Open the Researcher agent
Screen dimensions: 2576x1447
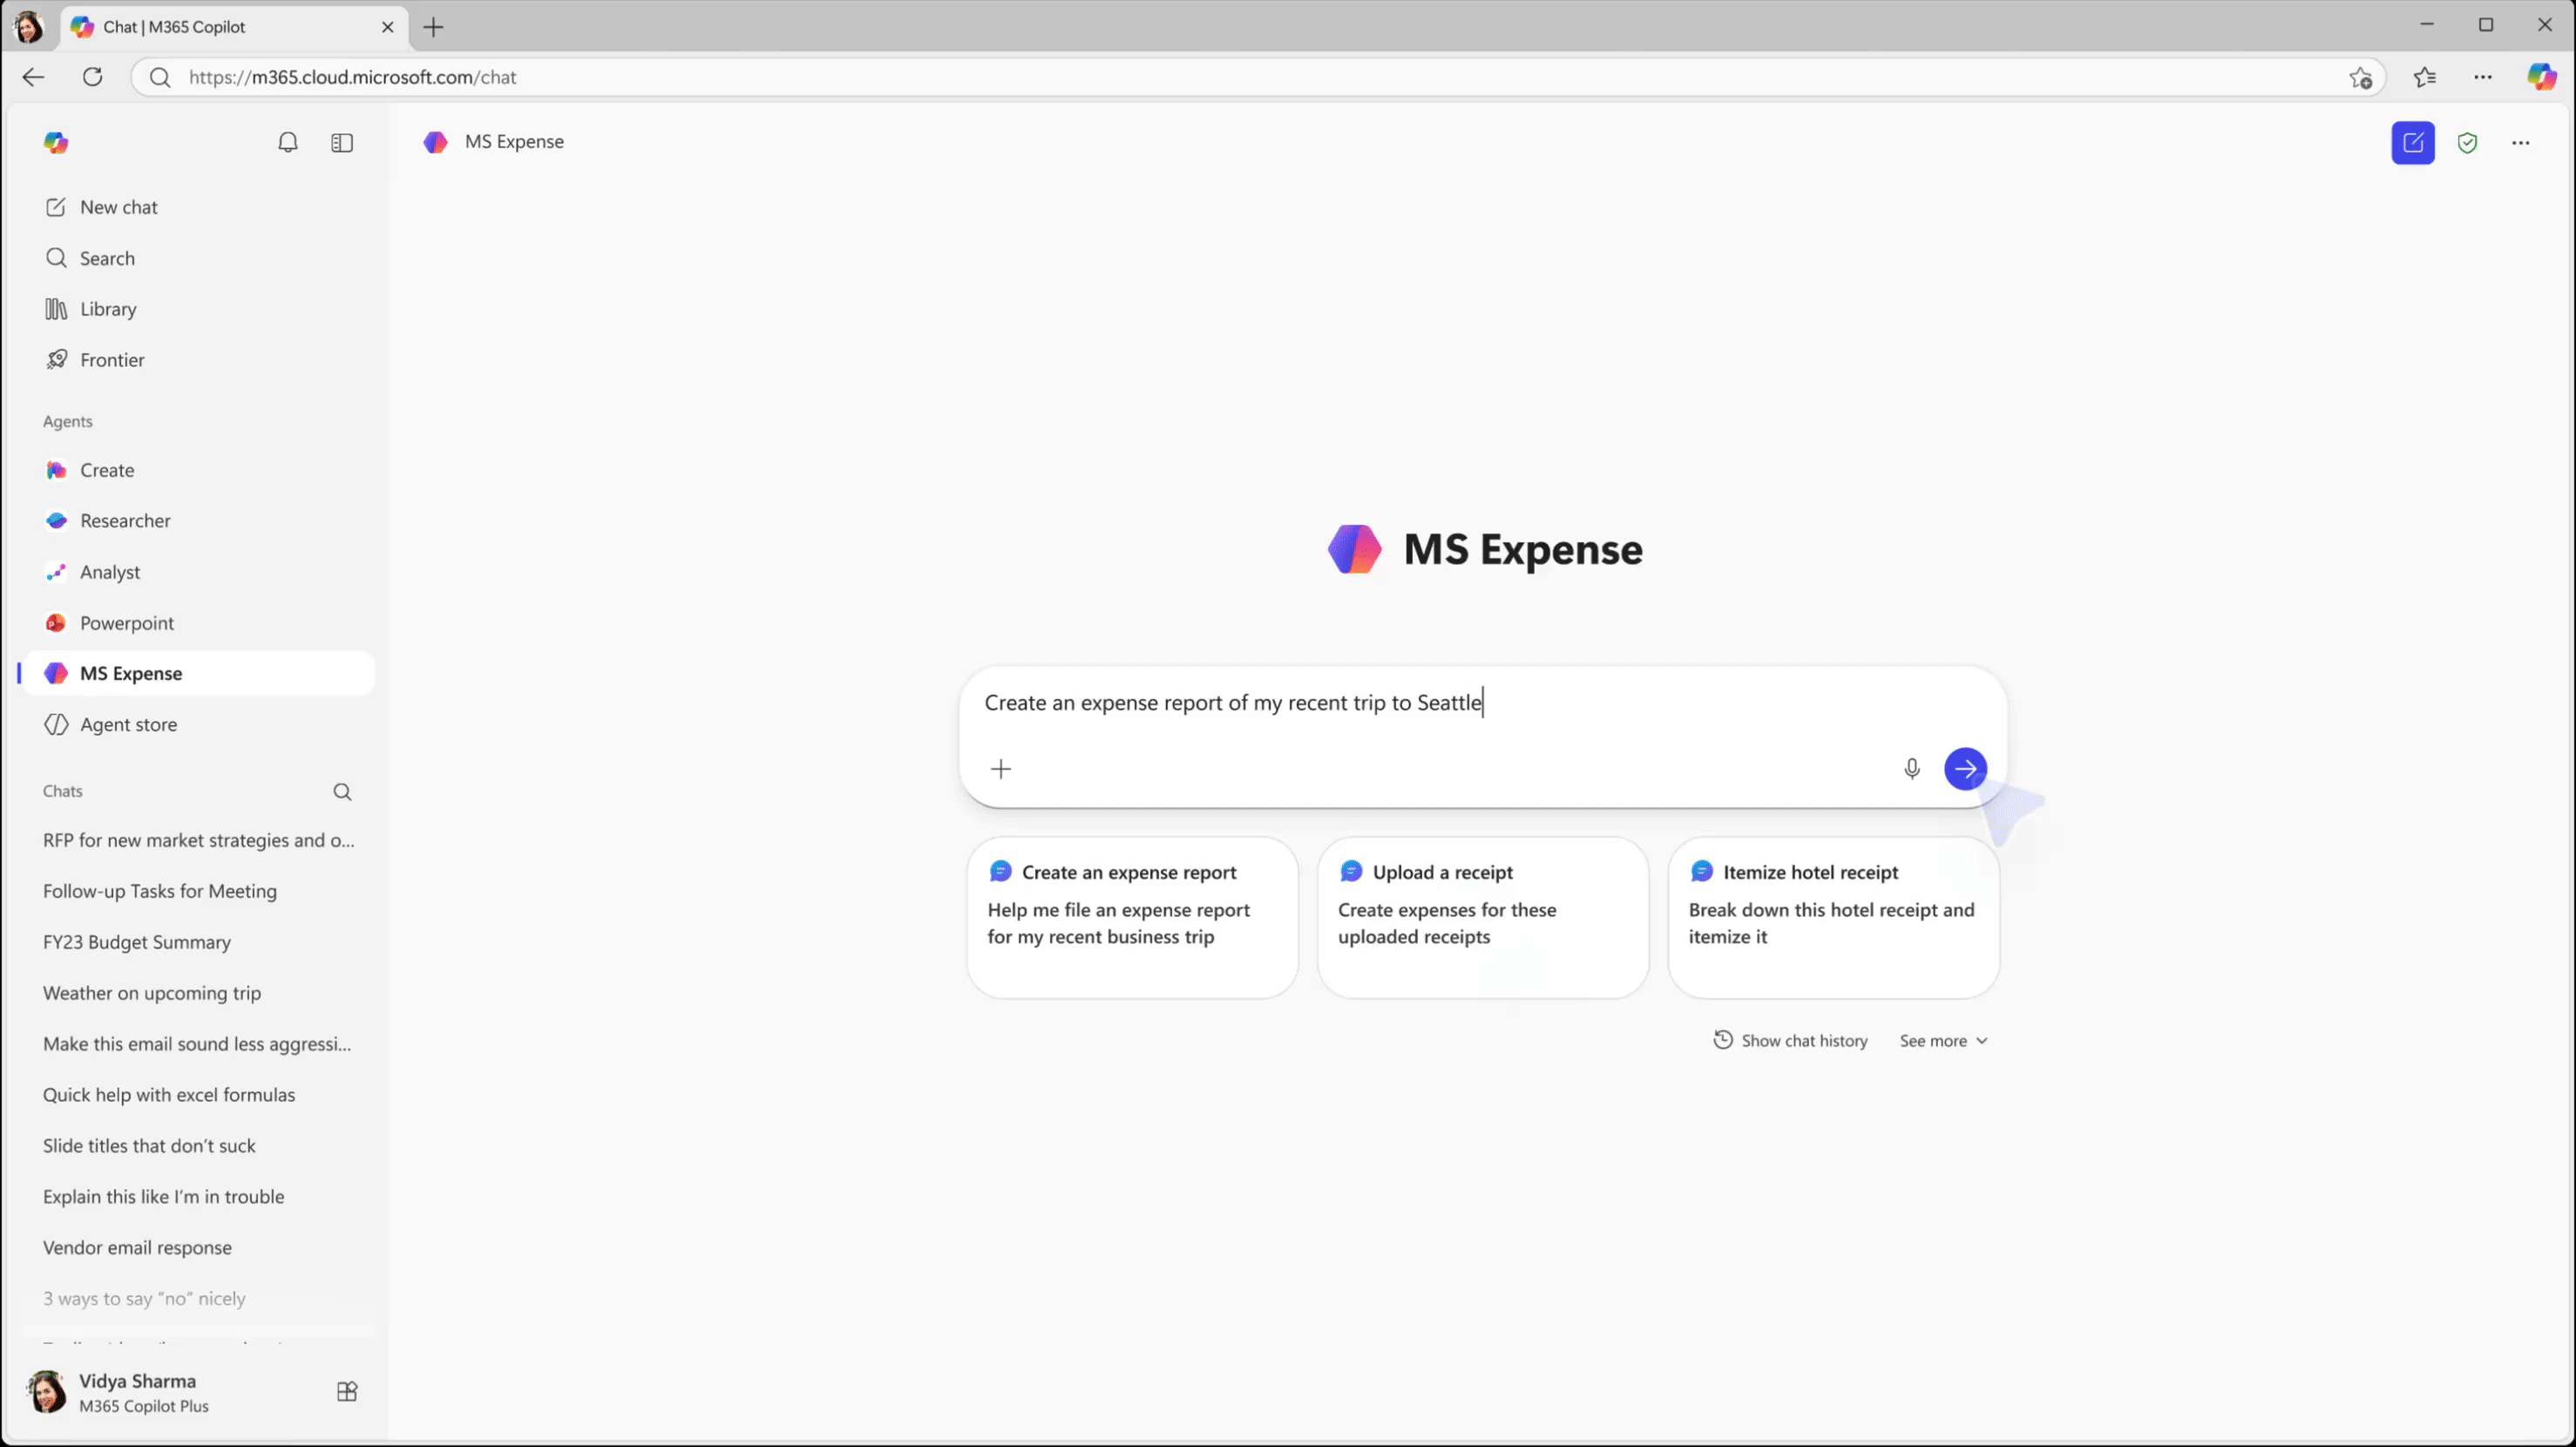point(125,521)
